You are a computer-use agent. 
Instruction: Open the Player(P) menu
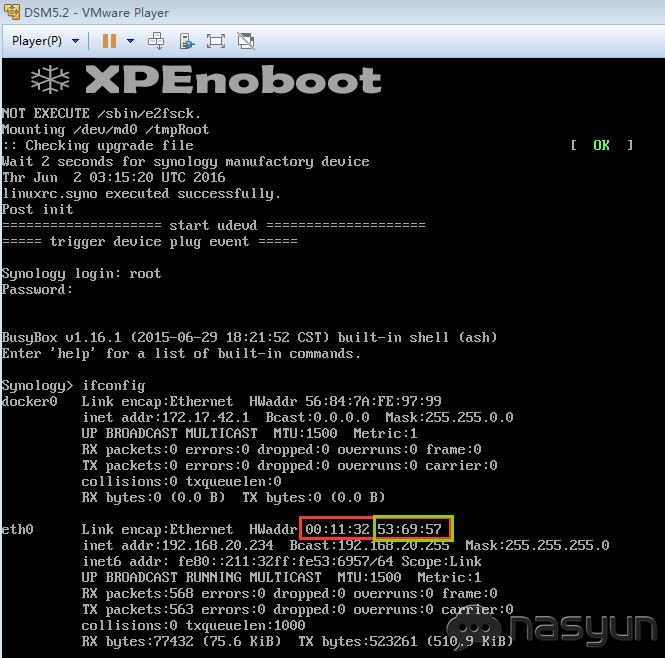(36, 41)
